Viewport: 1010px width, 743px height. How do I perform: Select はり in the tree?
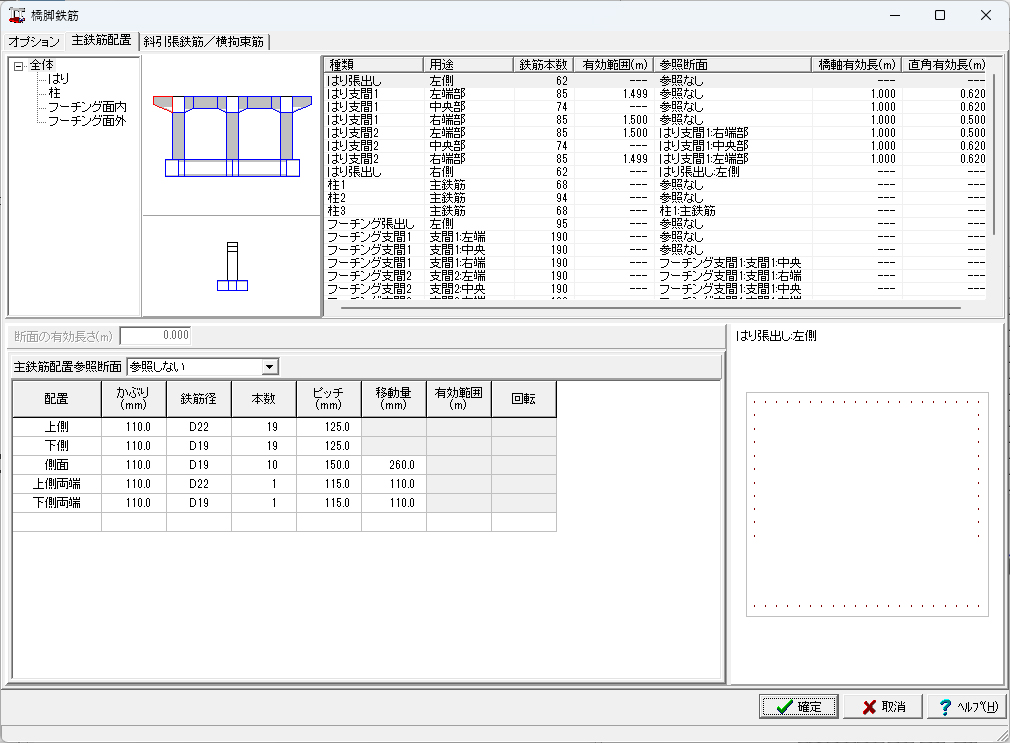coord(58,78)
